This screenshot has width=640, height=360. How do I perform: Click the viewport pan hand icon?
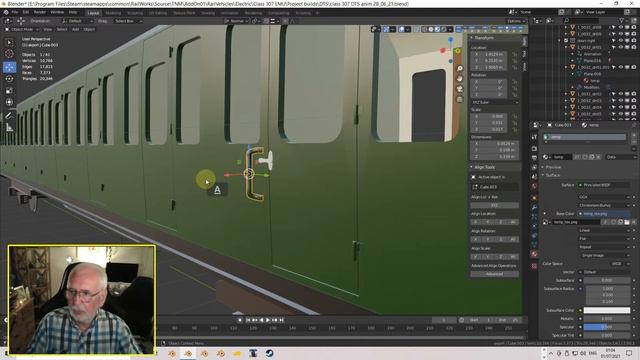(x=460, y=78)
